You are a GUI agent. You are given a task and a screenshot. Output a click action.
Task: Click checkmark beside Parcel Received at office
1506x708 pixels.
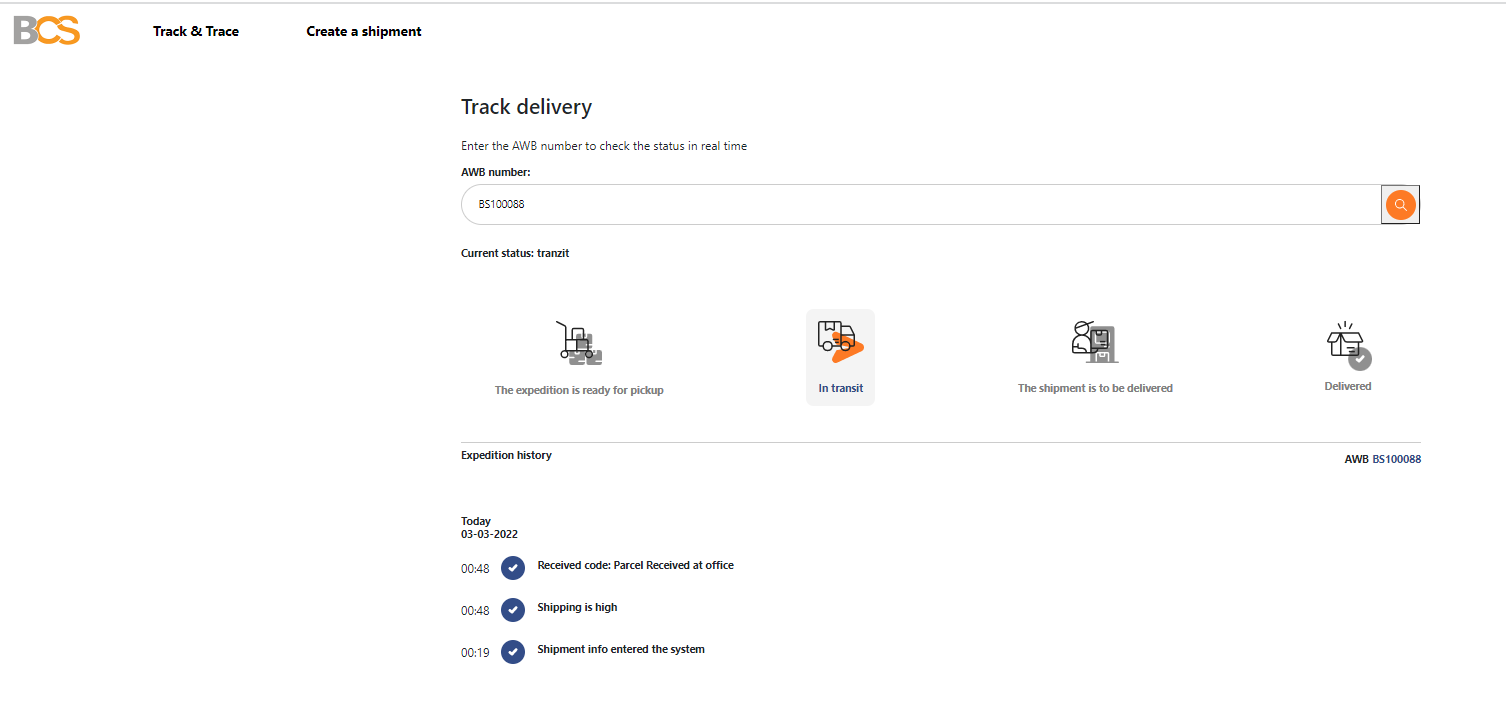[513, 568]
